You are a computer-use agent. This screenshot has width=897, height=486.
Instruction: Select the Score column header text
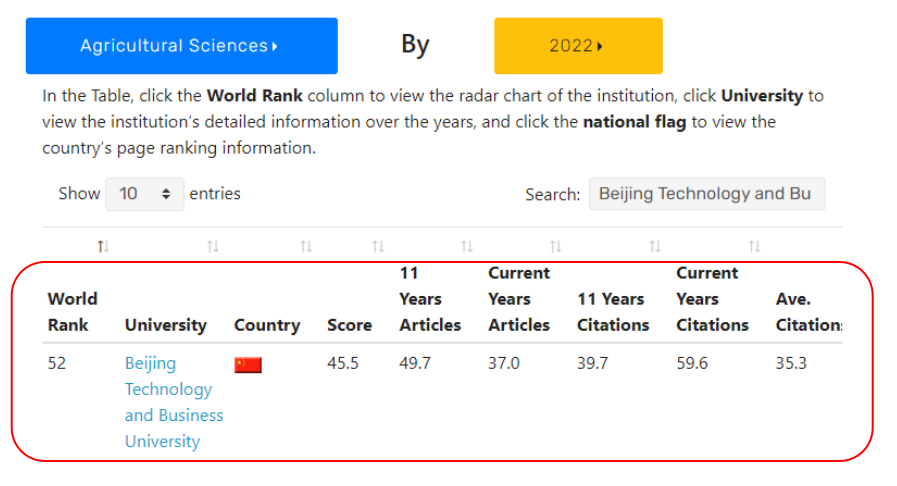pyautogui.click(x=349, y=325)
